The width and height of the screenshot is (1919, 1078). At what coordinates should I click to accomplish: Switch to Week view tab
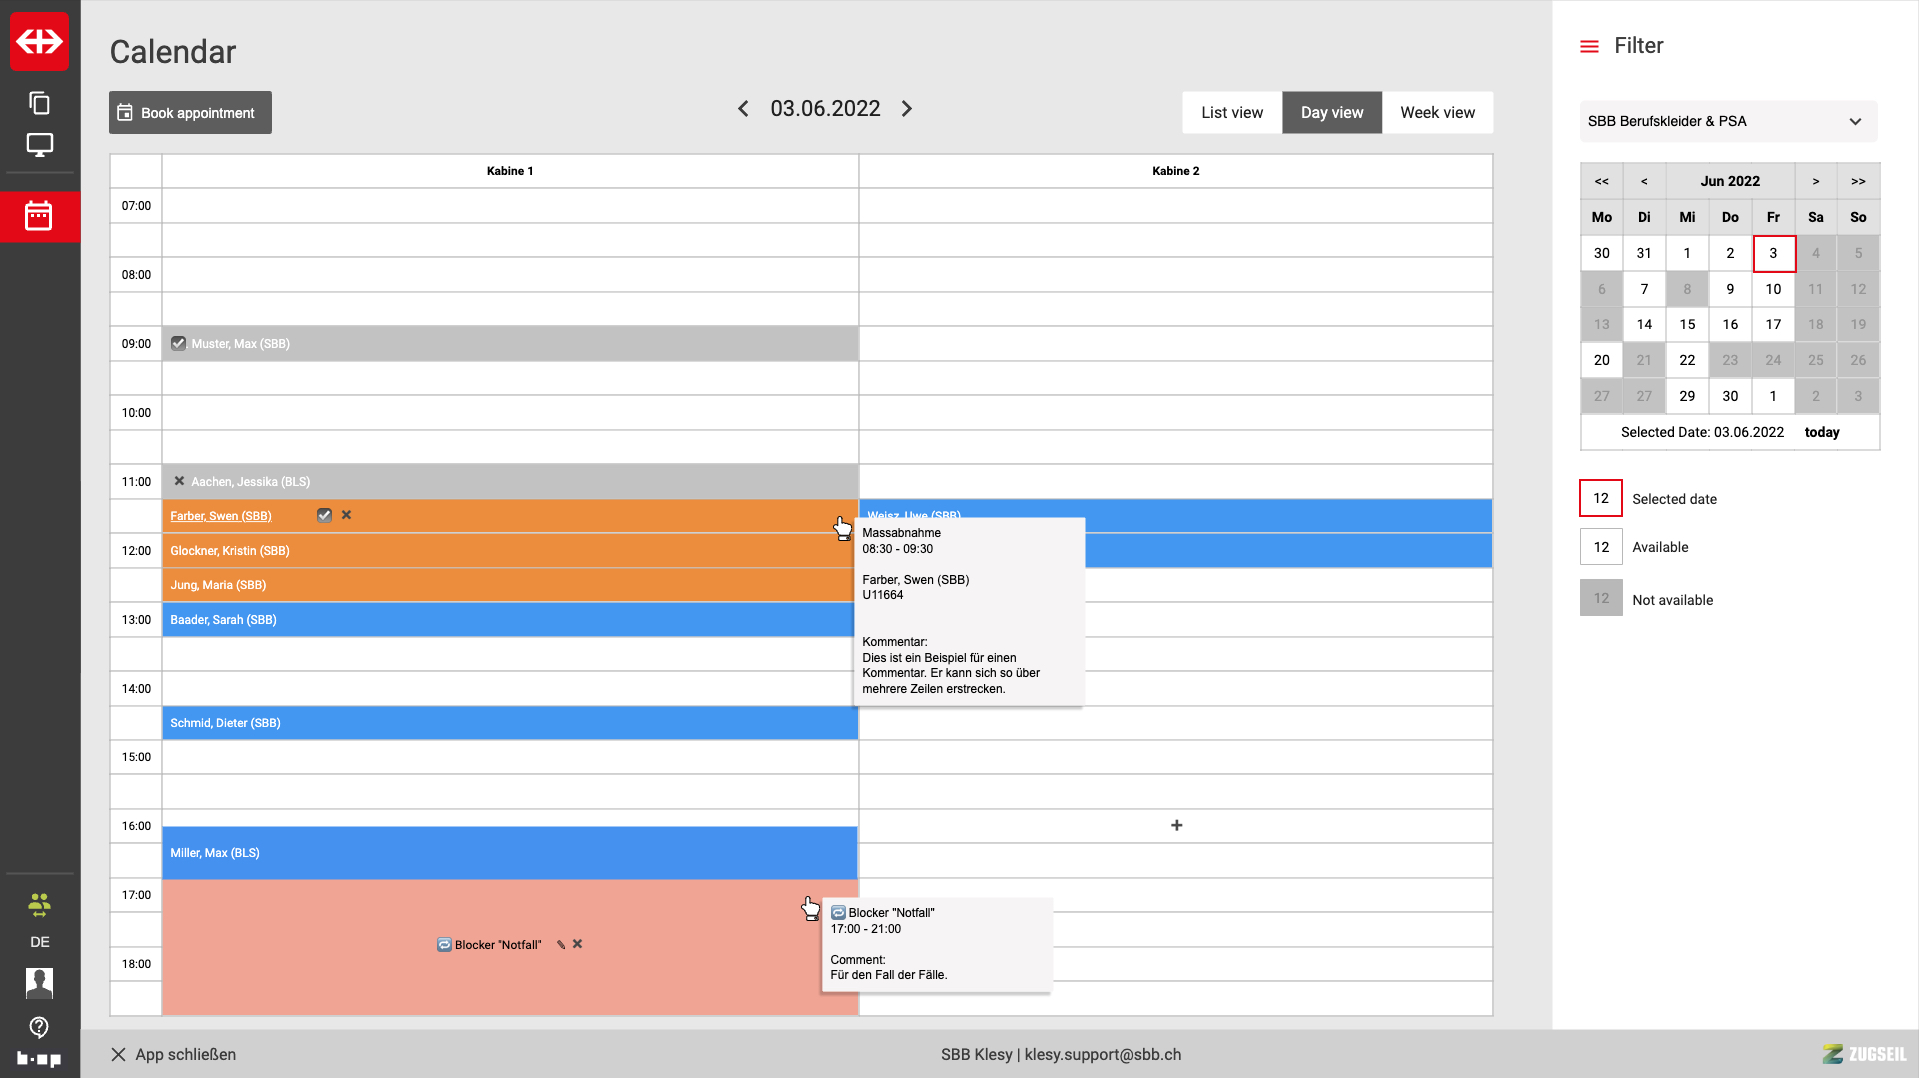[1437, 113]
